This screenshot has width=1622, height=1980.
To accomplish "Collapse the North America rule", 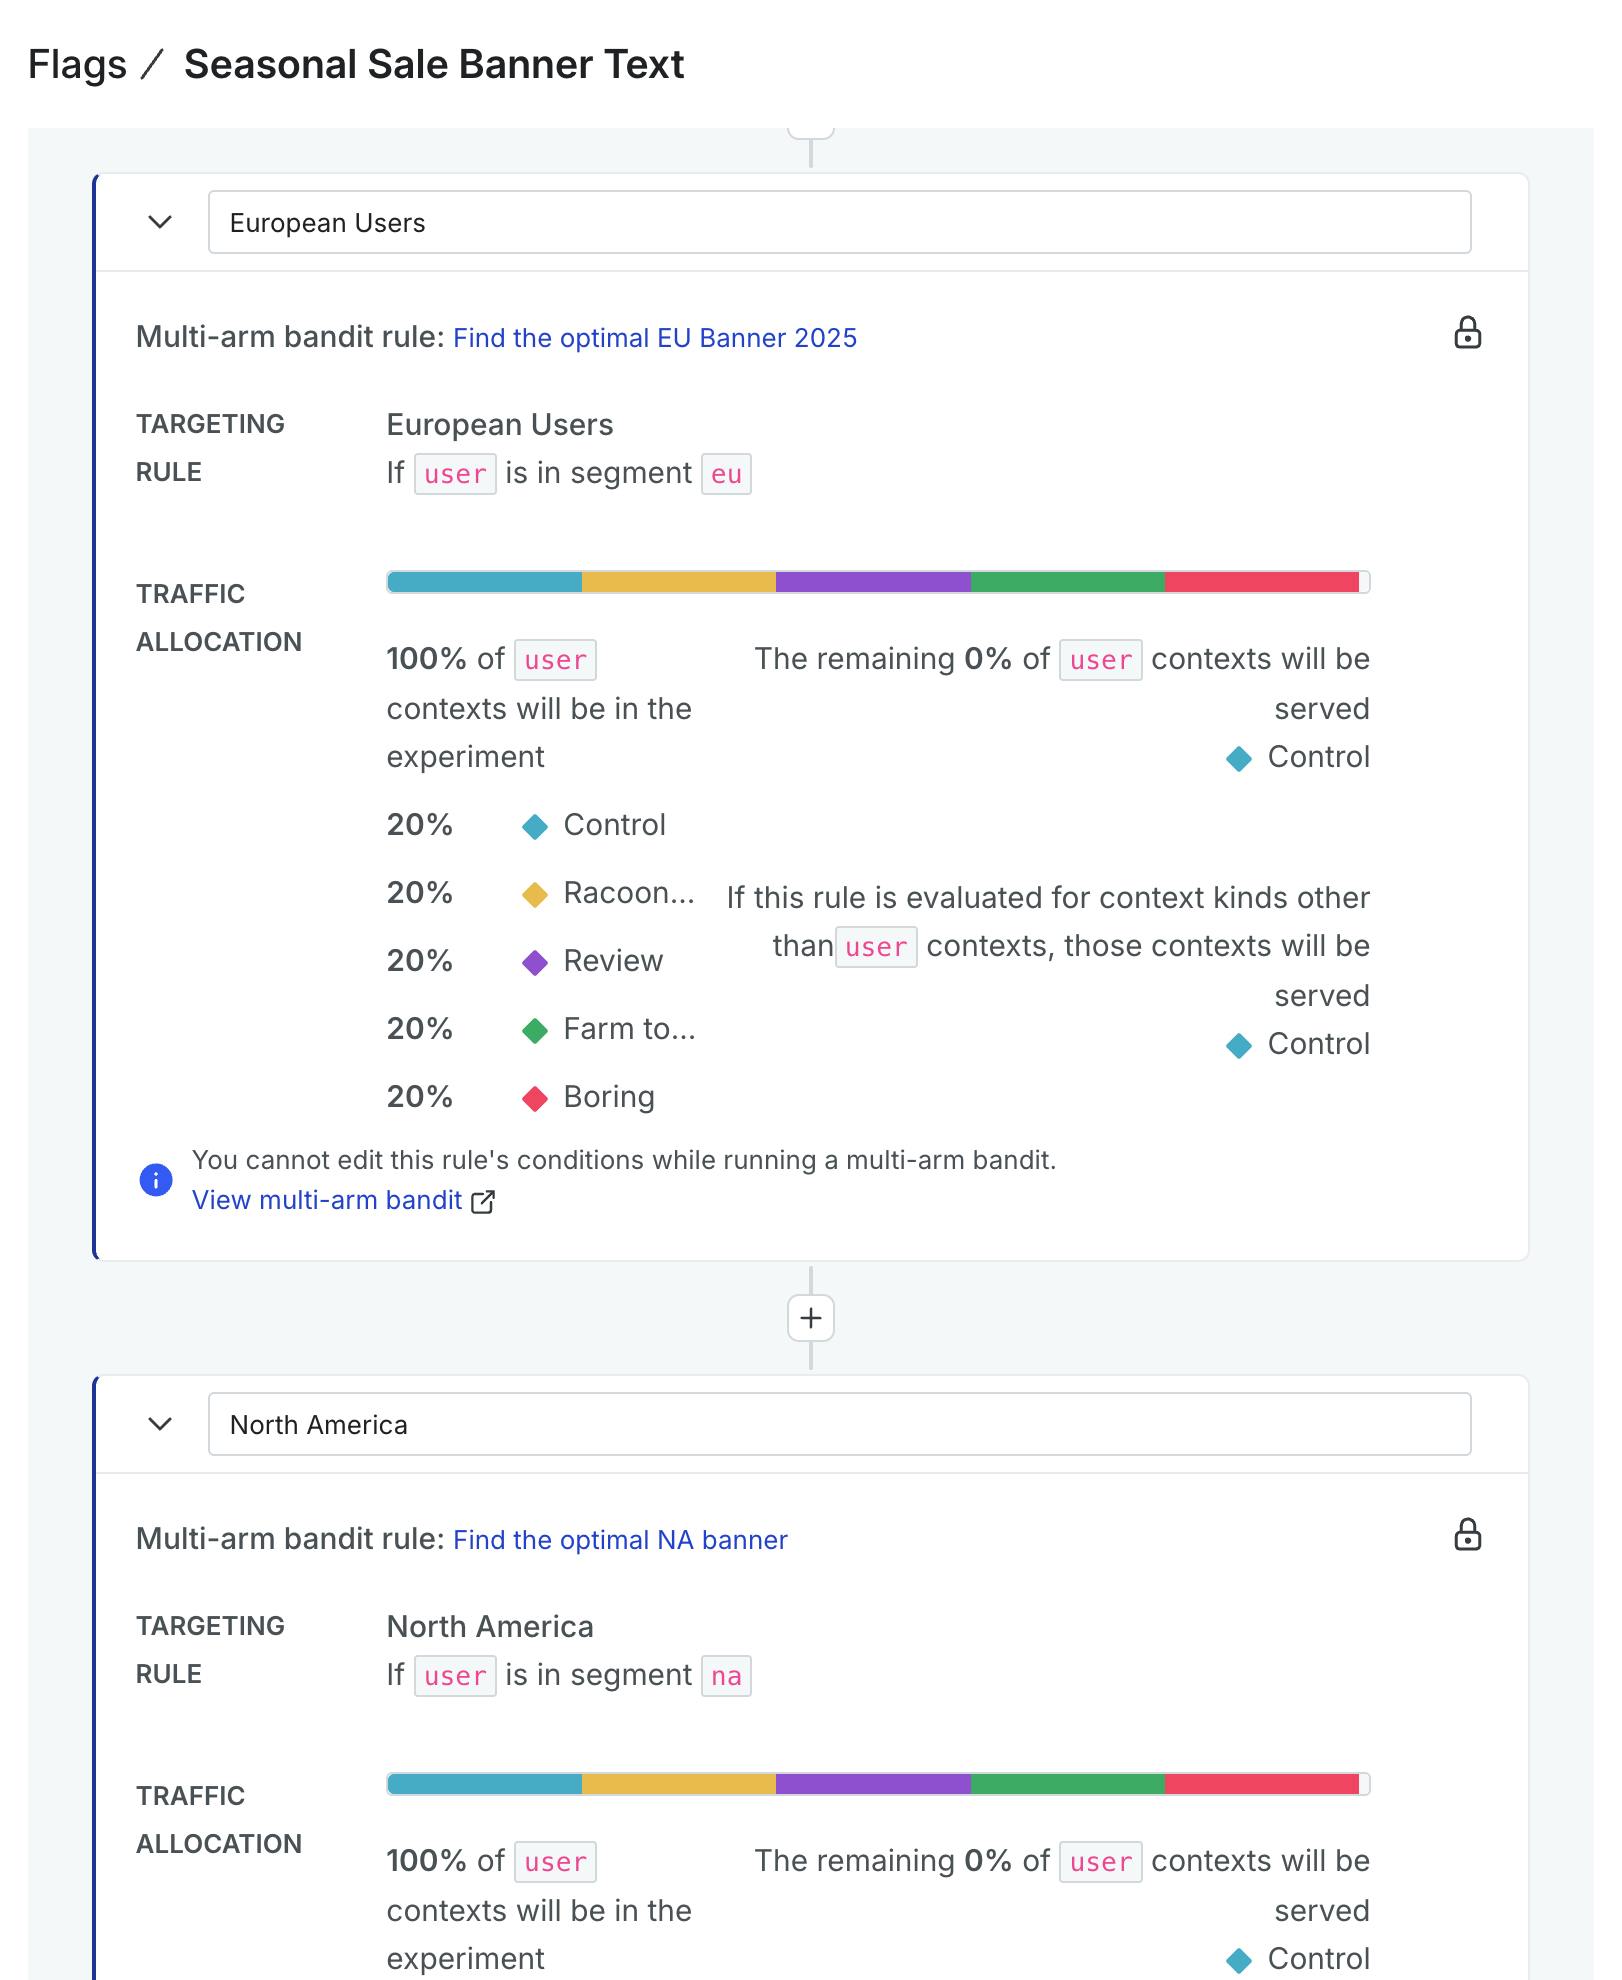I will click(x=160, y=1424).
